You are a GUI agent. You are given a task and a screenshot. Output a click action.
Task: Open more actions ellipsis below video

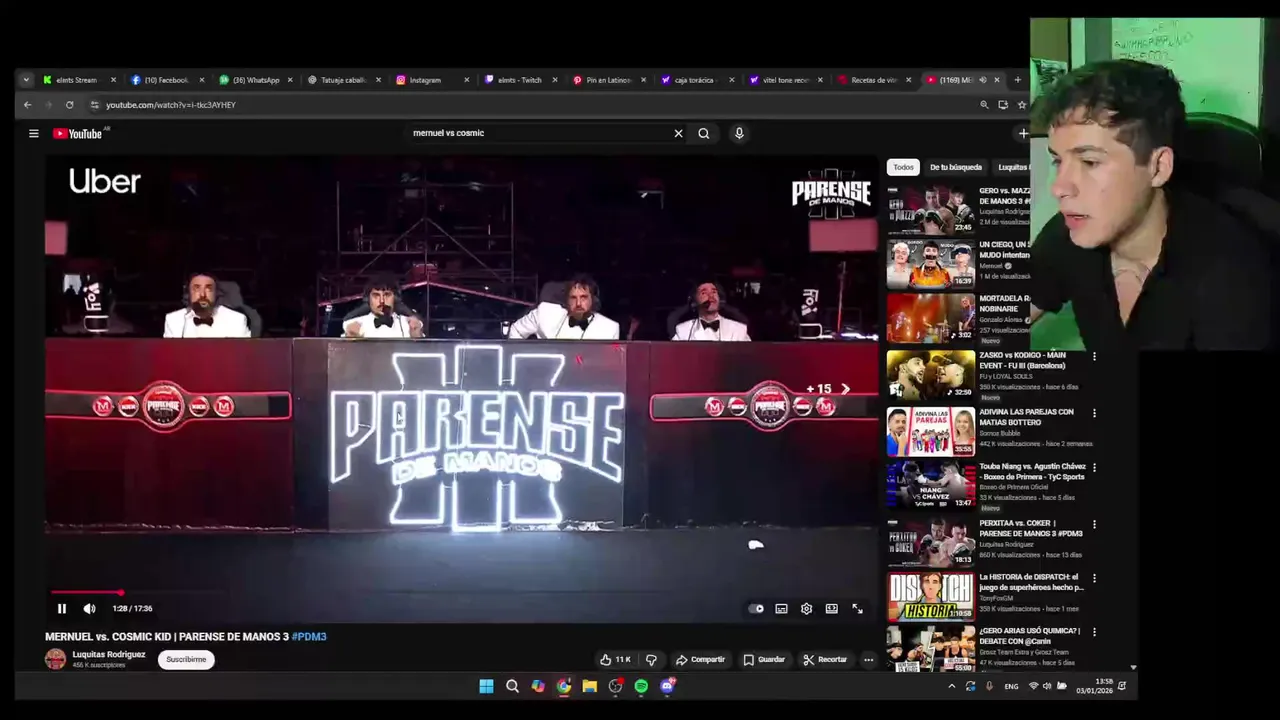pyautogui.click(x=868, y=659)
